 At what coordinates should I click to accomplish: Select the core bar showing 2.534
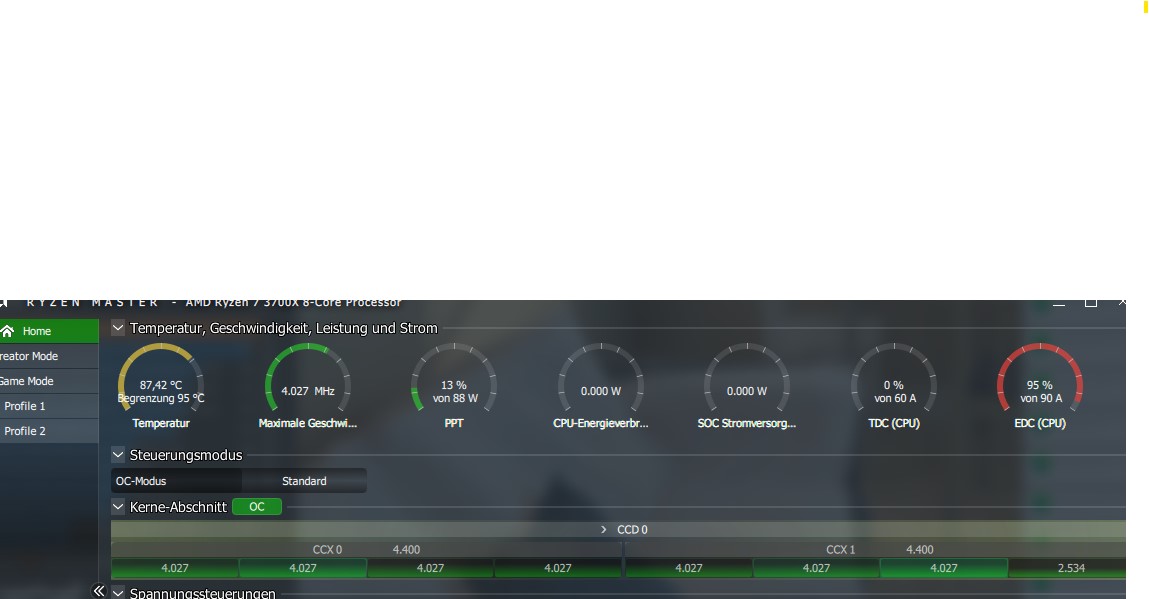point(1068,568)
